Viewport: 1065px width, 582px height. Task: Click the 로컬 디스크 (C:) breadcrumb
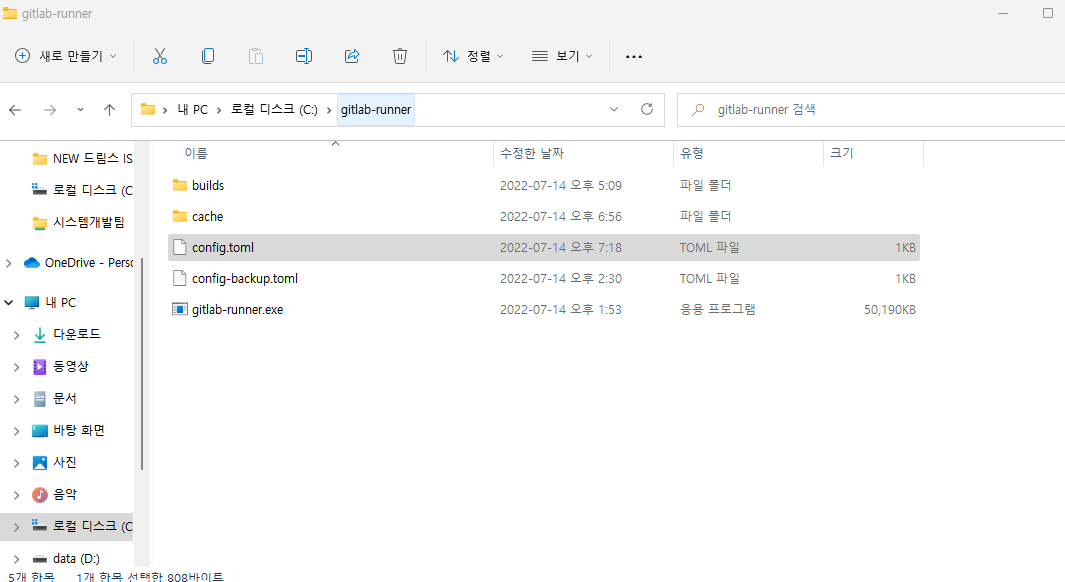[274, 109]
